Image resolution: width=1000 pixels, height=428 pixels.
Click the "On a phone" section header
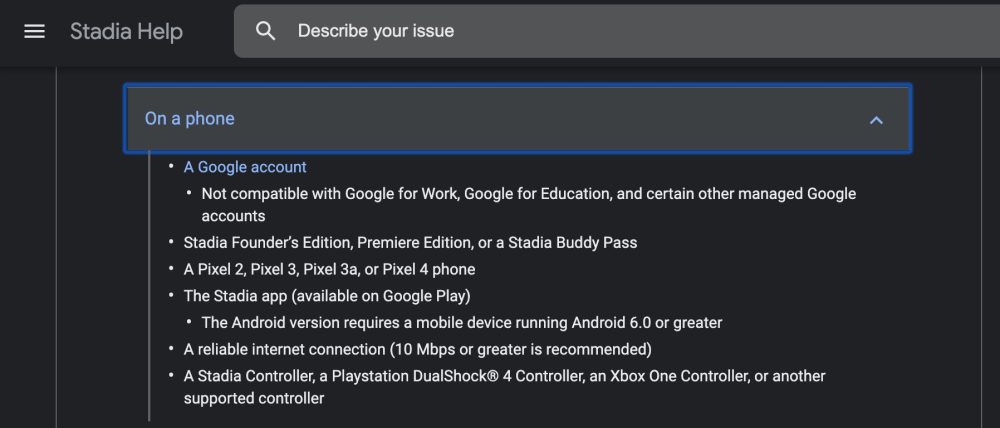(x=190, y=119)
